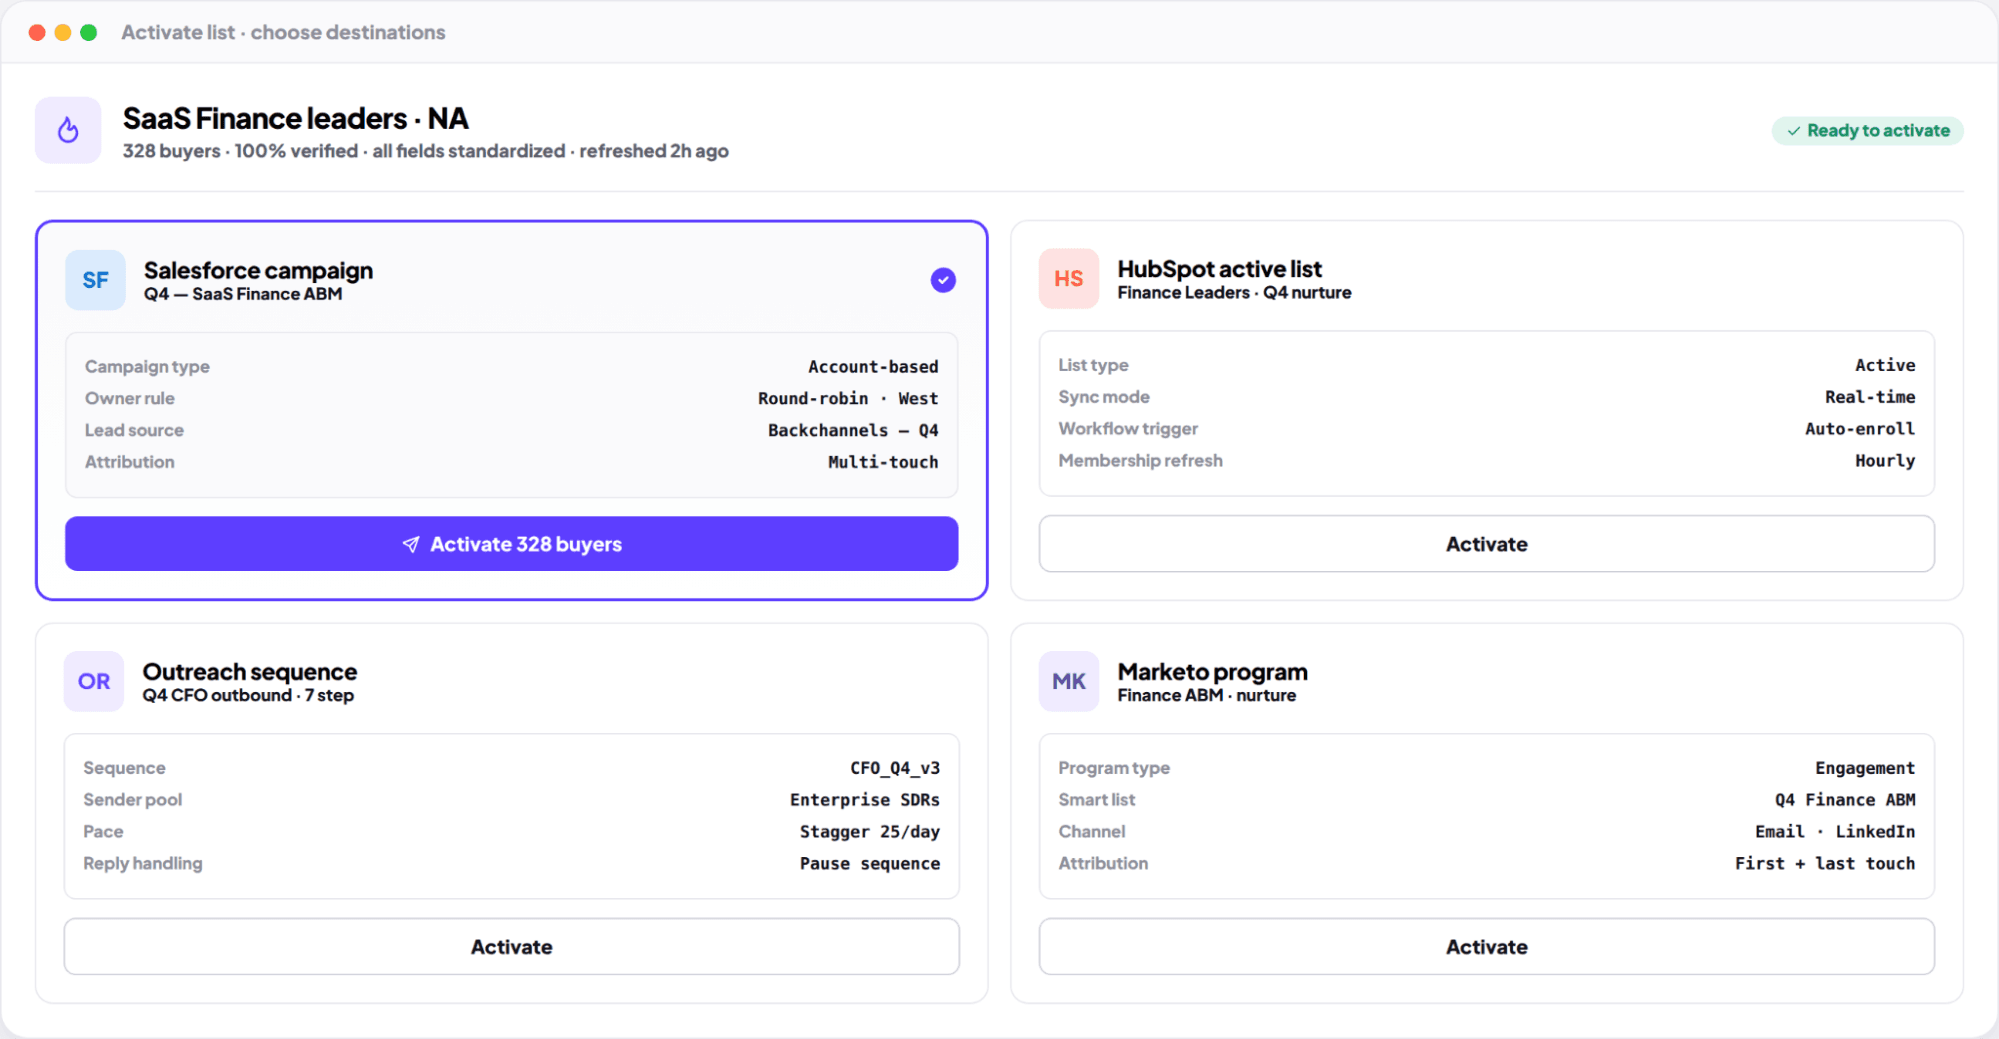Activate the HubSpot active list
This screenshot has width=1999, height=1039.
(1486, 544)
